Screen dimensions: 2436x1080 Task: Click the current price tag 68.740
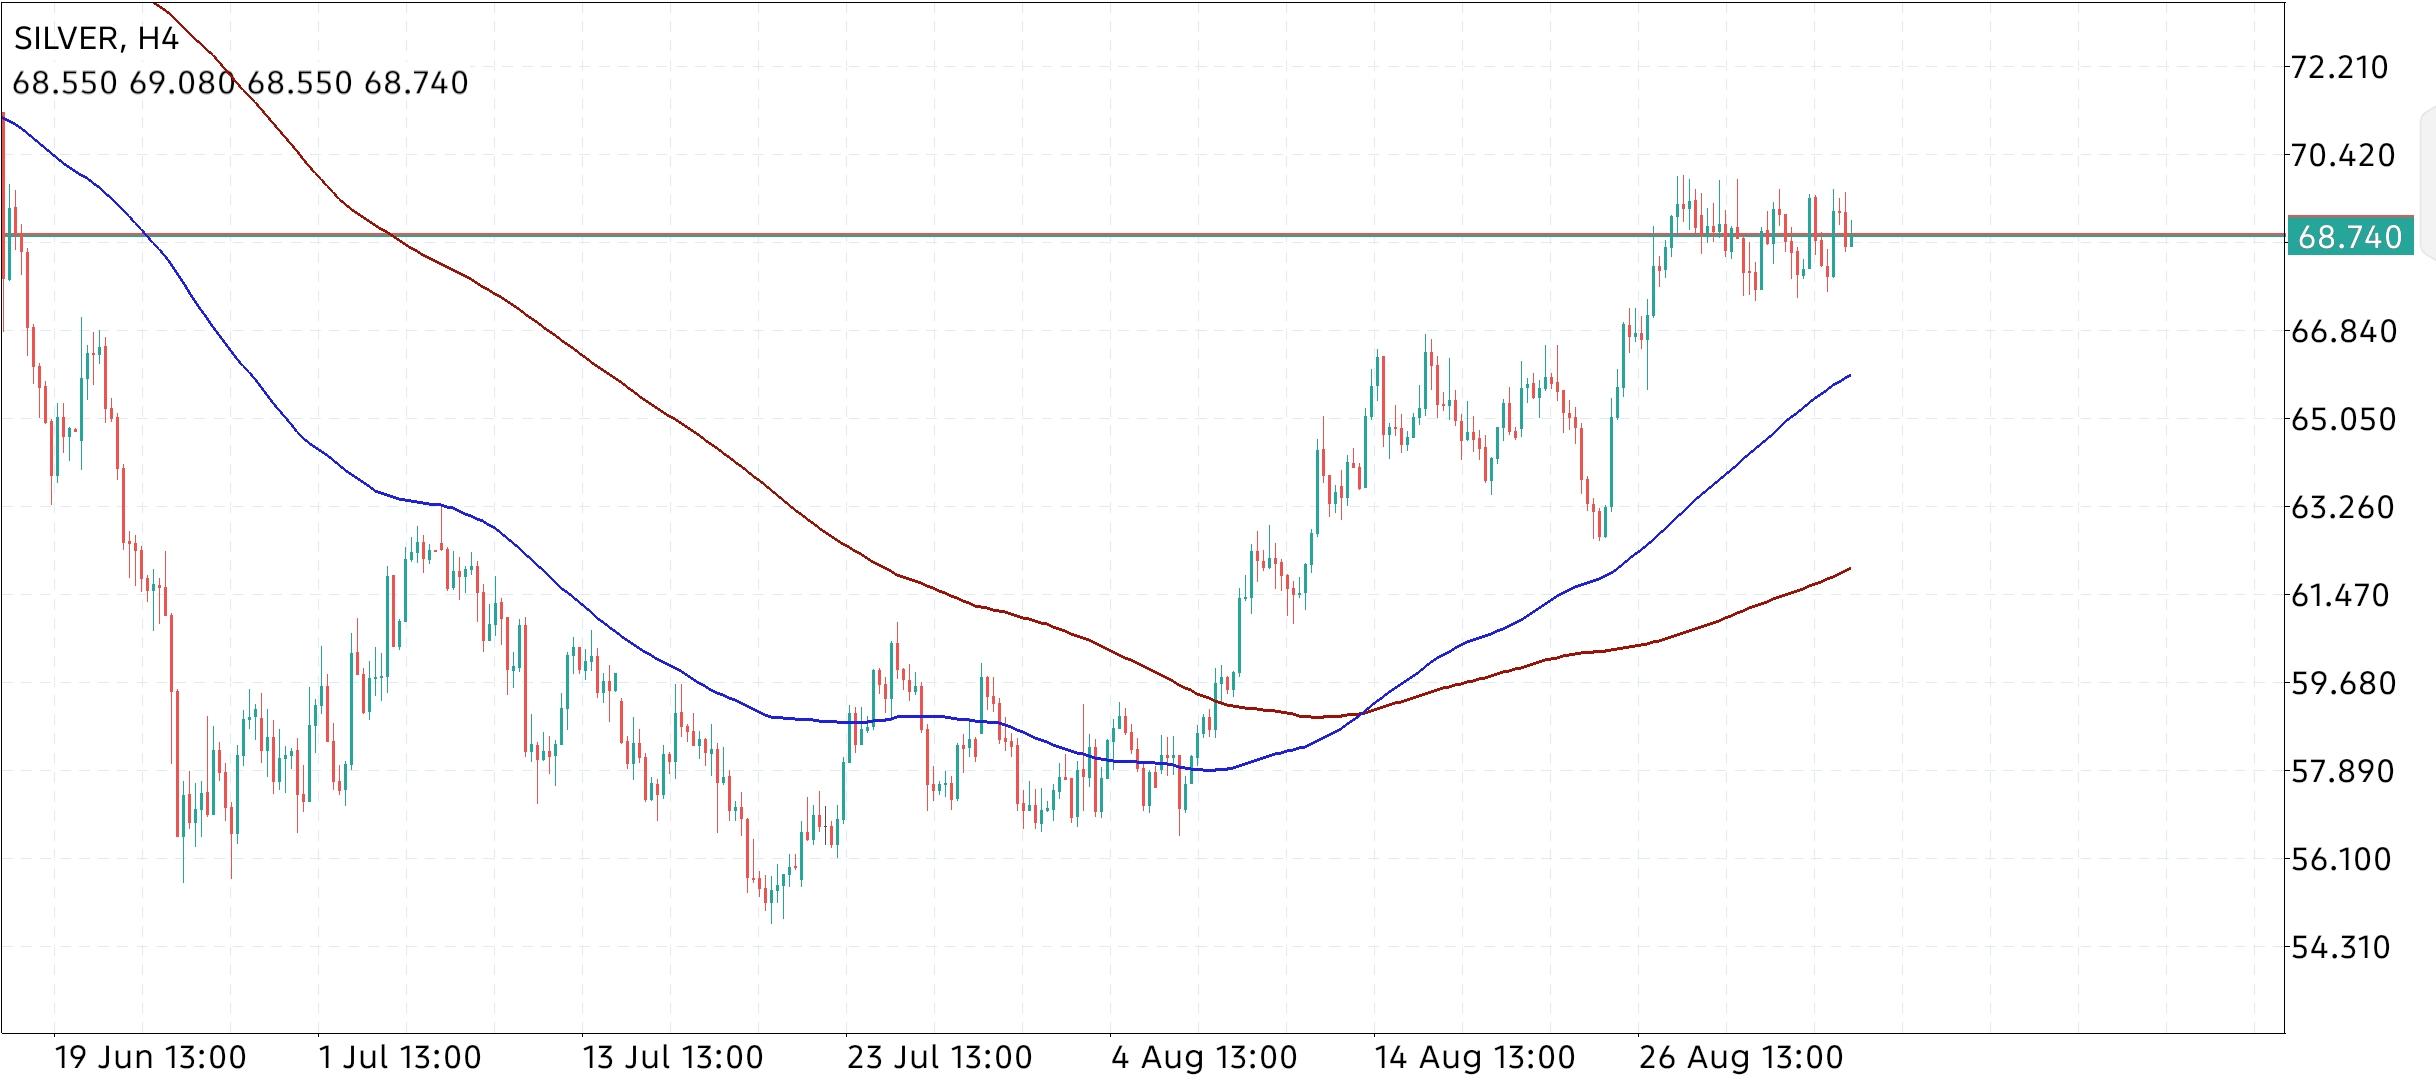[2350, 237]
